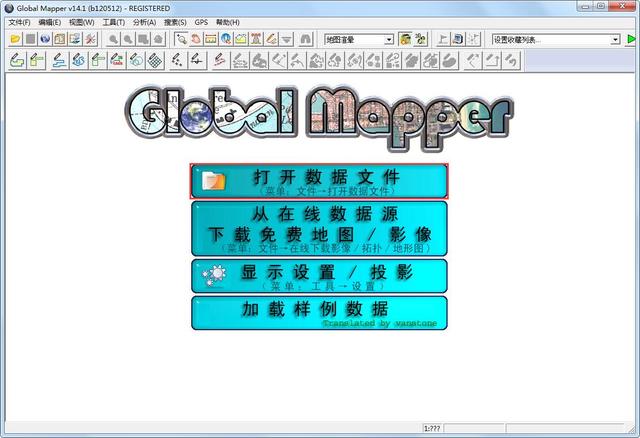The image size is (640, 438).
Task: Click the grayed-out save disk toolbar icon
Action: tap(30, 39)
